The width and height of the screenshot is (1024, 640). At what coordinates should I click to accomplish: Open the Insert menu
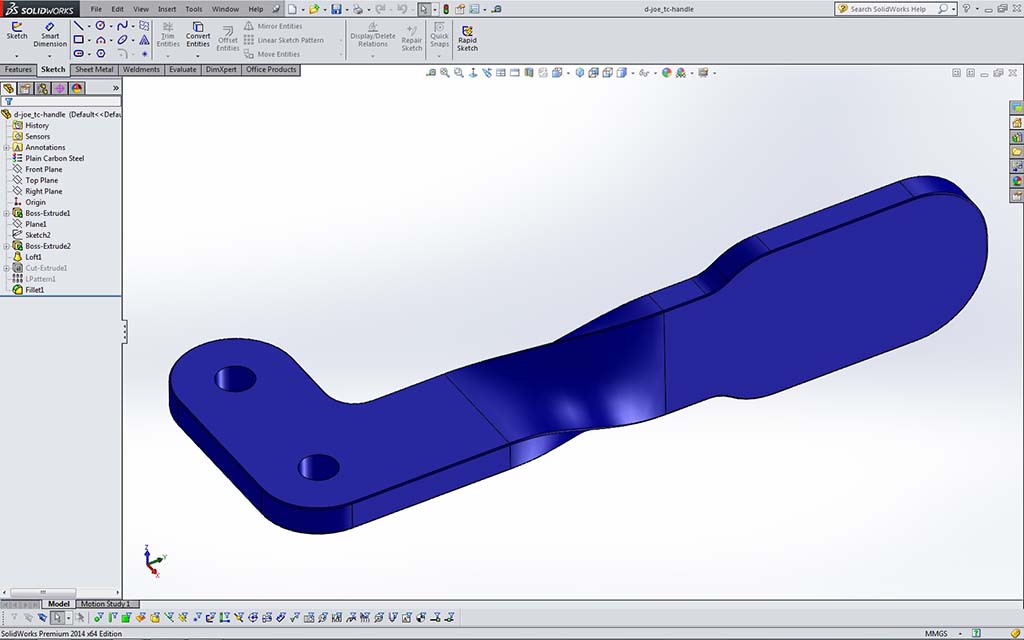pos(167,9)
